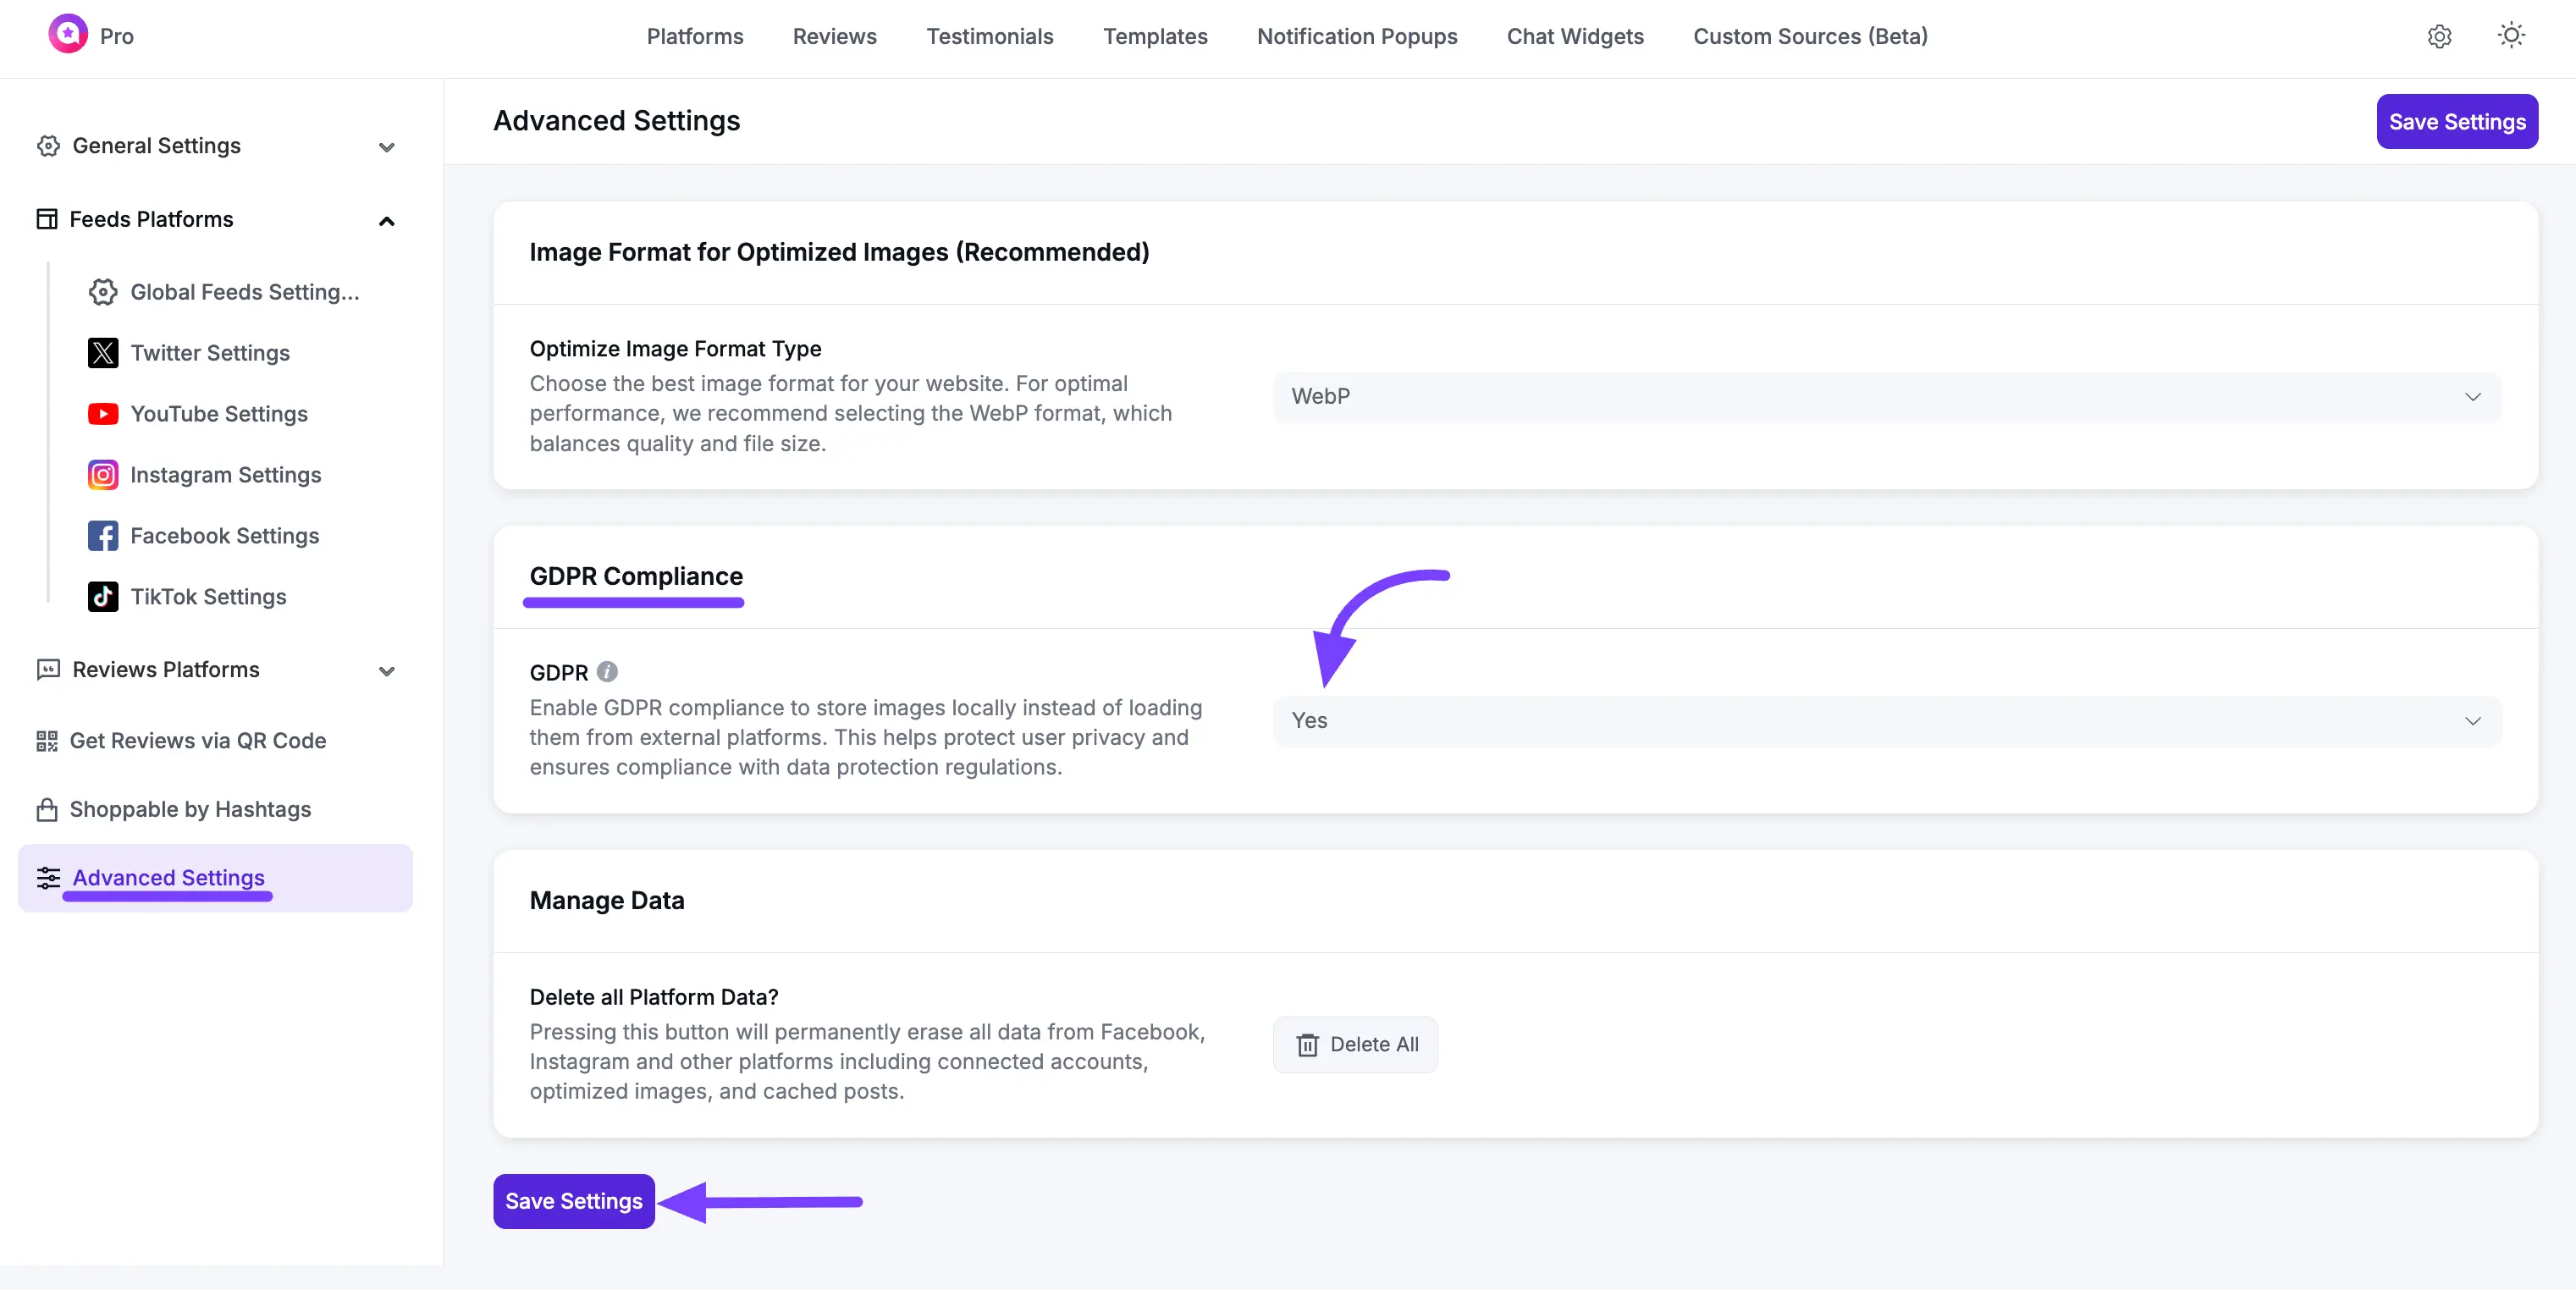Open Get Reviews via QR Code
This screenshot has width=2576, height=1290.
click(x=198, y=740)
